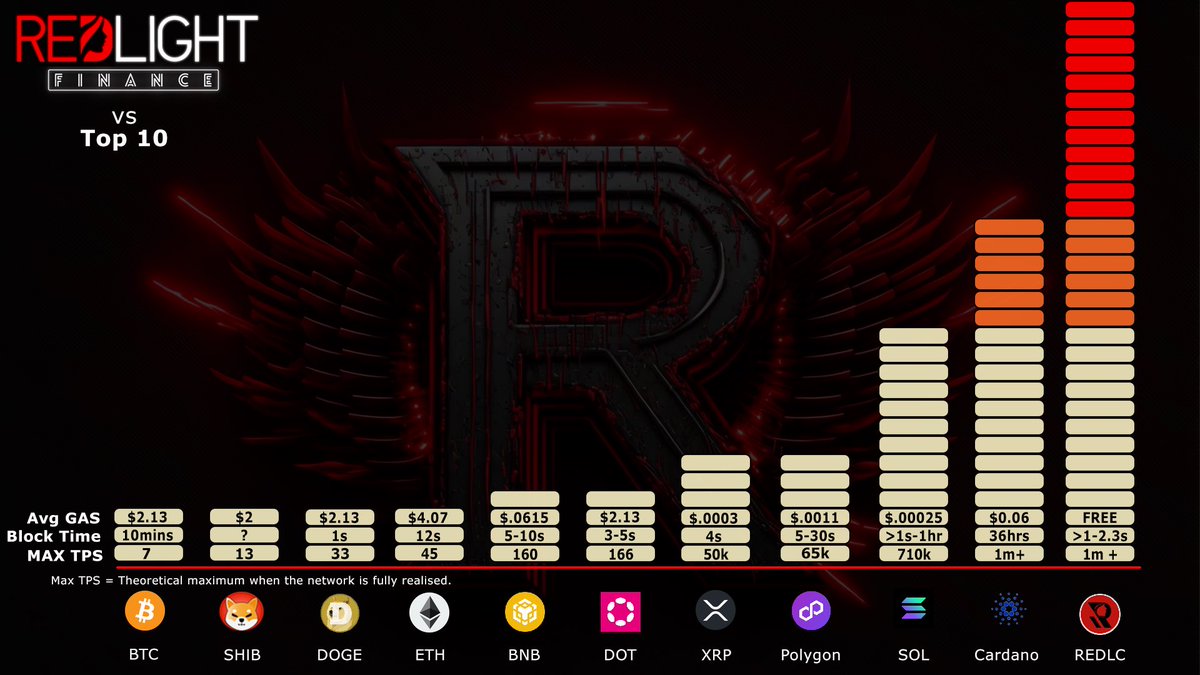Click the Top 10 heading text
The height and width of the screenshot is (675, 1200).
click(124, 139)
